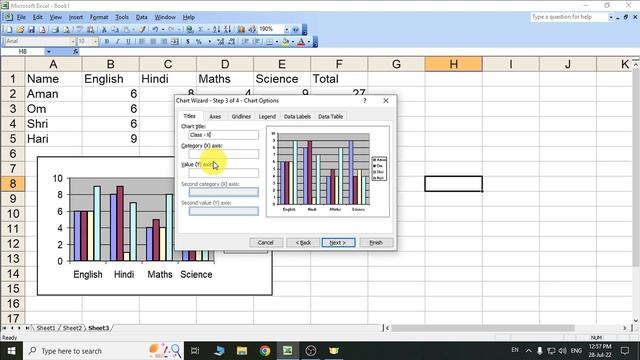Click the Center alignment icon
This screenshot has width=640, height=360.
pos(153,41)
